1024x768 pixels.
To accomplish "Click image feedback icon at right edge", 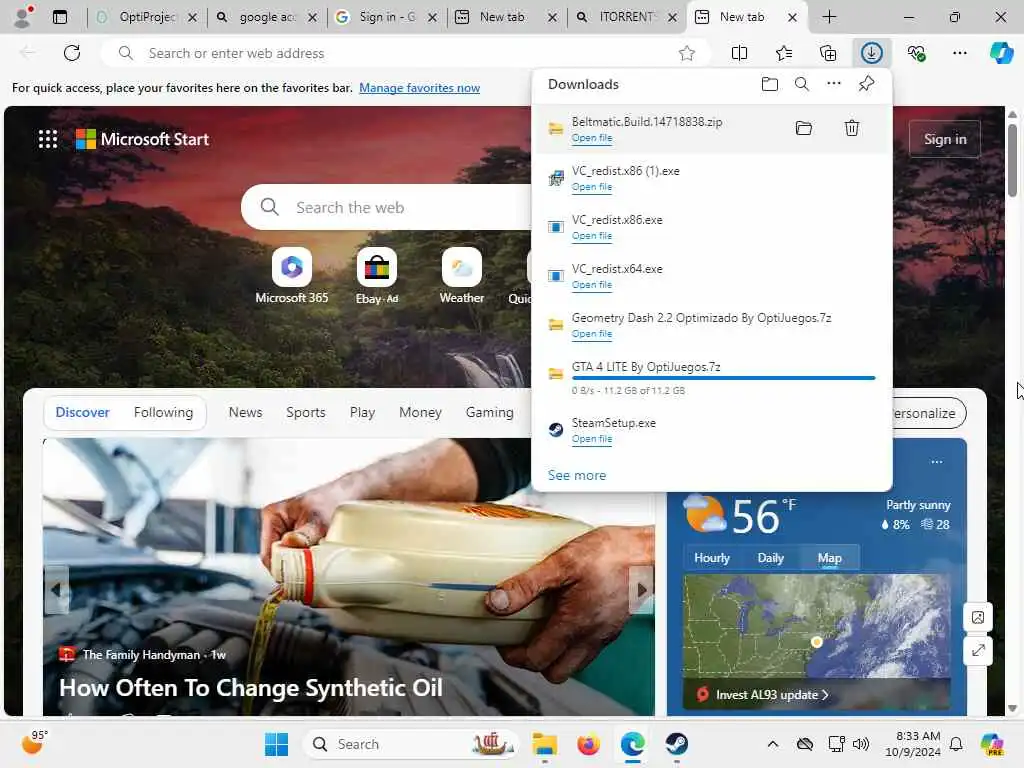I will 978,617.
